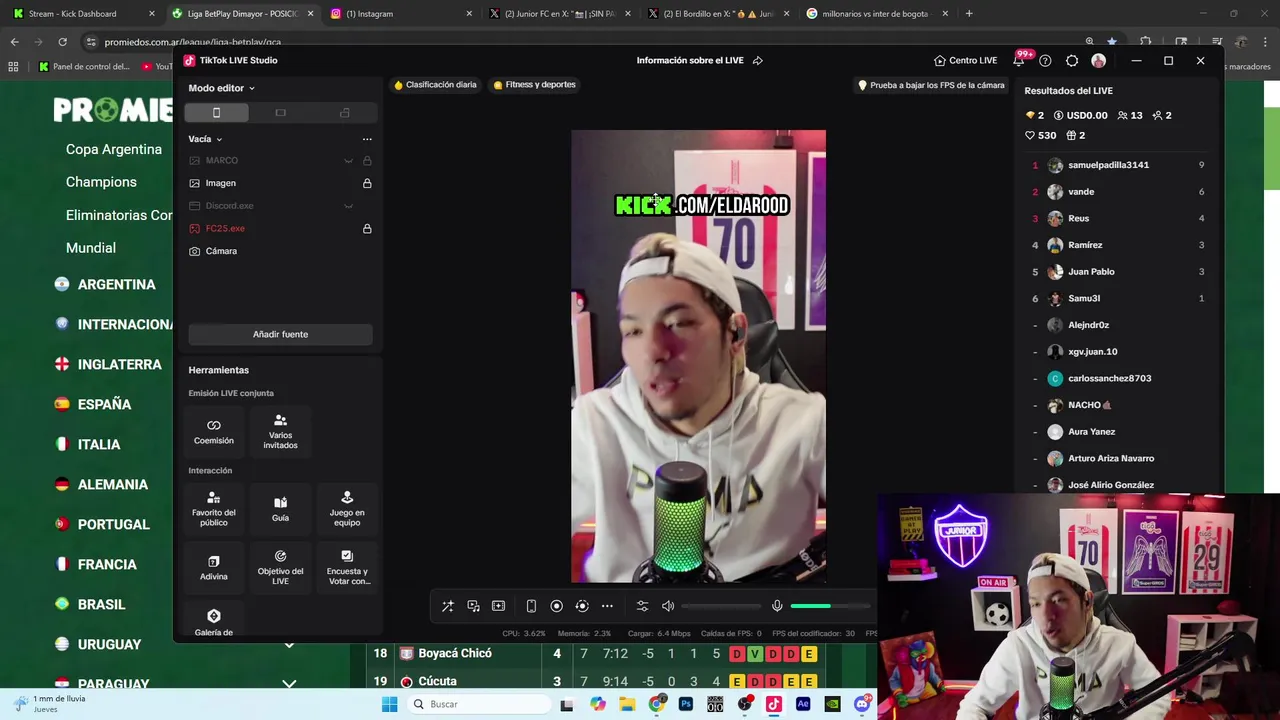
Task: Toggle visibility of the MARCO source
Action: click(348, 161)
